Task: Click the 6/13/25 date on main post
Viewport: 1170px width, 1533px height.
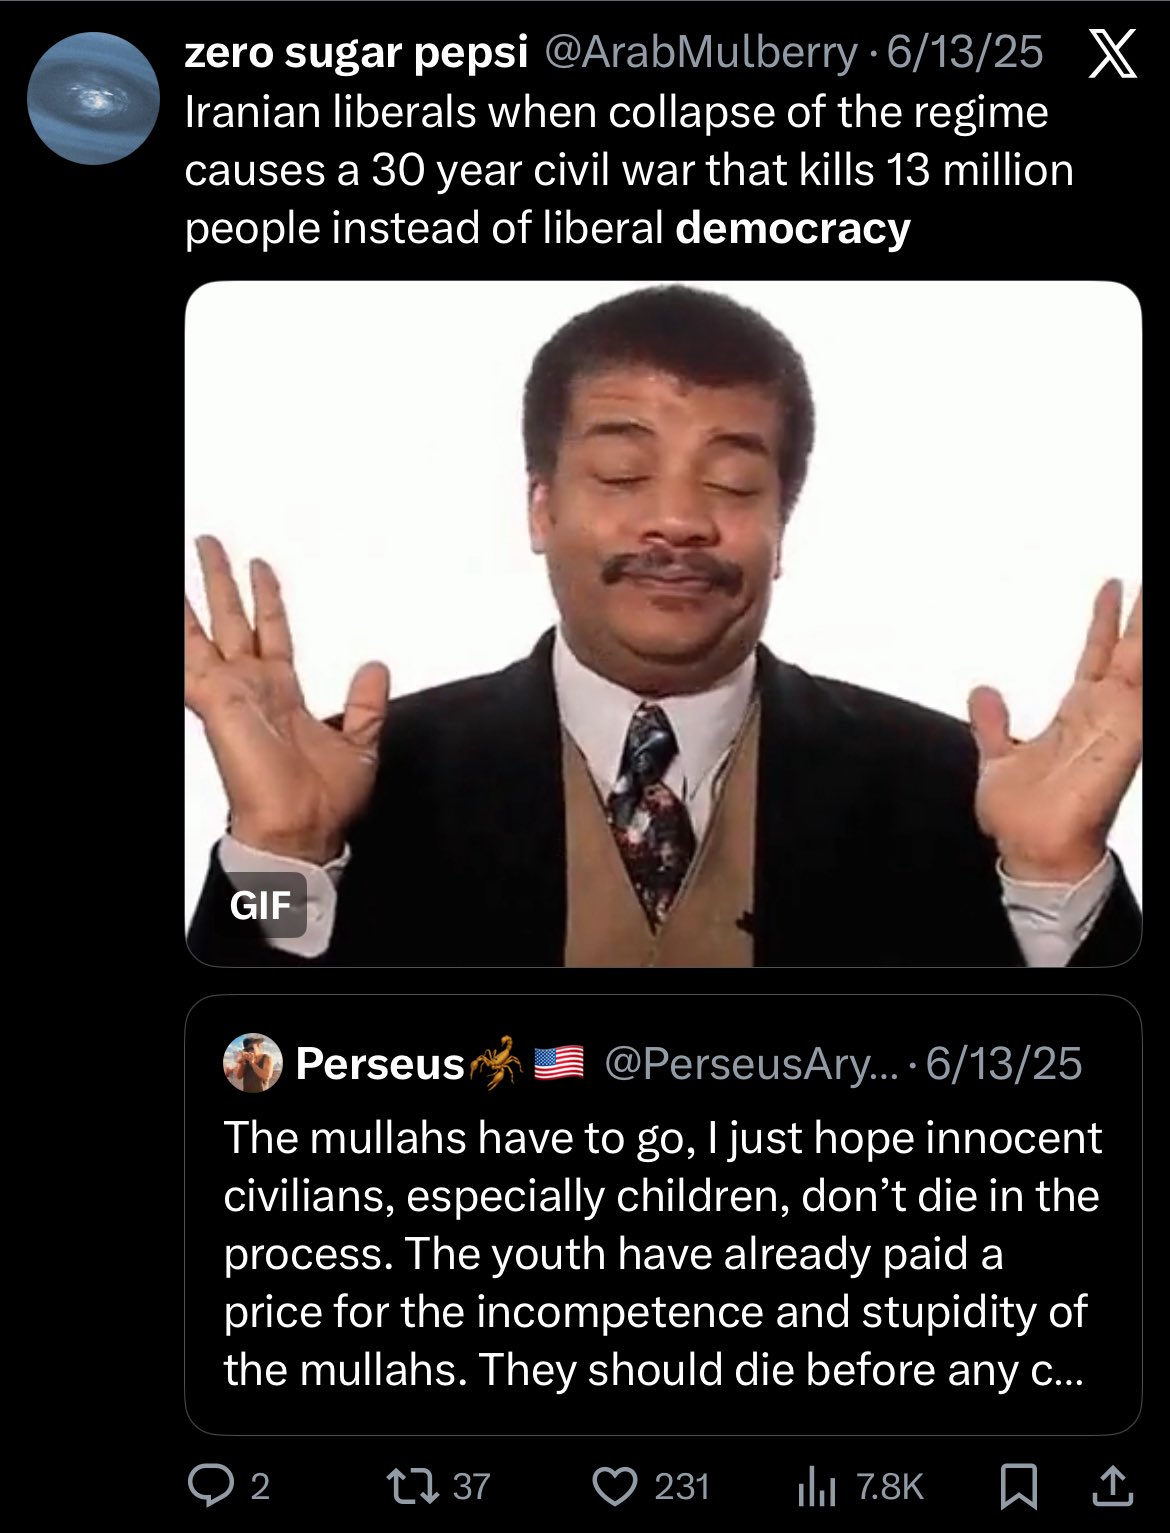Action: [965, 53]
